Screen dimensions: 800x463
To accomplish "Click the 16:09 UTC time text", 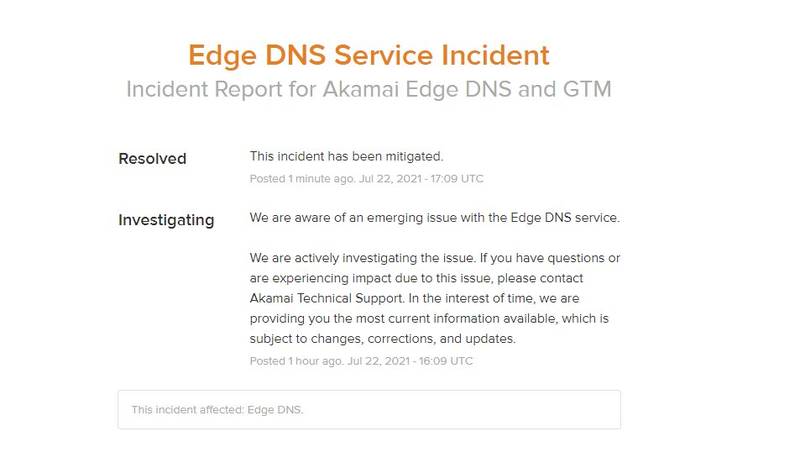I will point(446,361).
